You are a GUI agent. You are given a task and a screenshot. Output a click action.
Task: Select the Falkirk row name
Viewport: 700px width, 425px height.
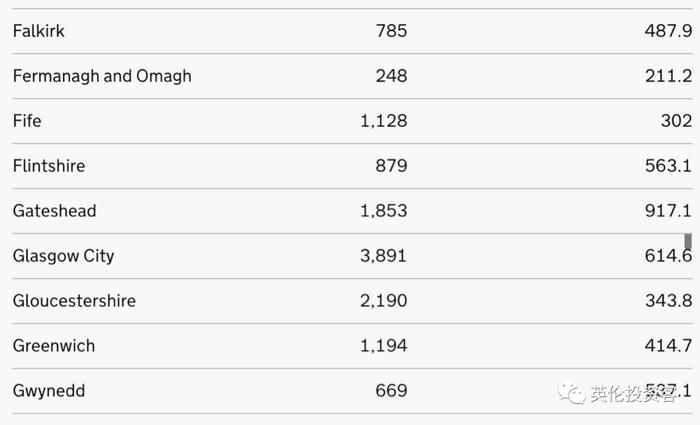(x=38, y=31)
